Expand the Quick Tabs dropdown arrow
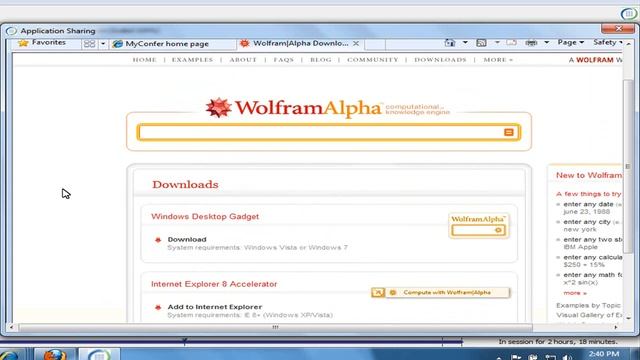The image size is (640, 360). pyautogui.click(x=103, y=43)
